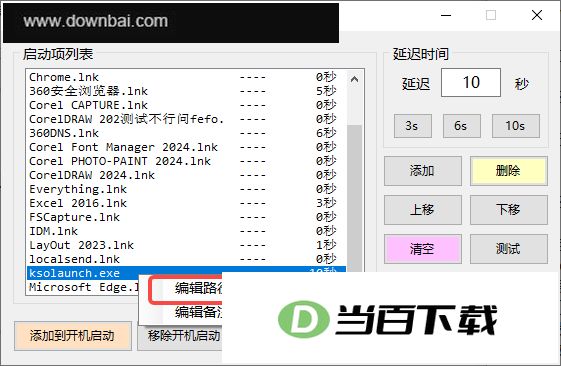Screen dimensions: 561x366
Task: Click the 测试 button
Action: [x=508, y=249]
